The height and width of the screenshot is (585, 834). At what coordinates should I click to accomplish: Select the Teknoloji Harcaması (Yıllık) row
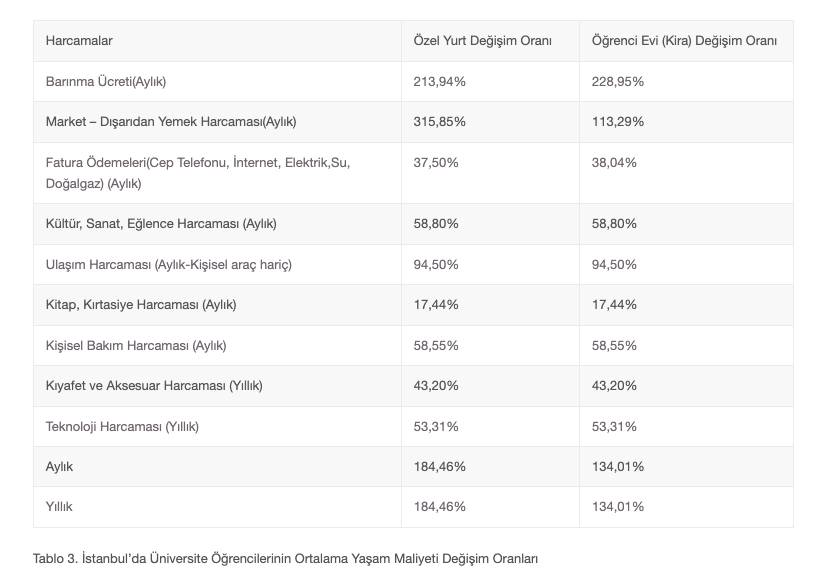pos(122,426)
